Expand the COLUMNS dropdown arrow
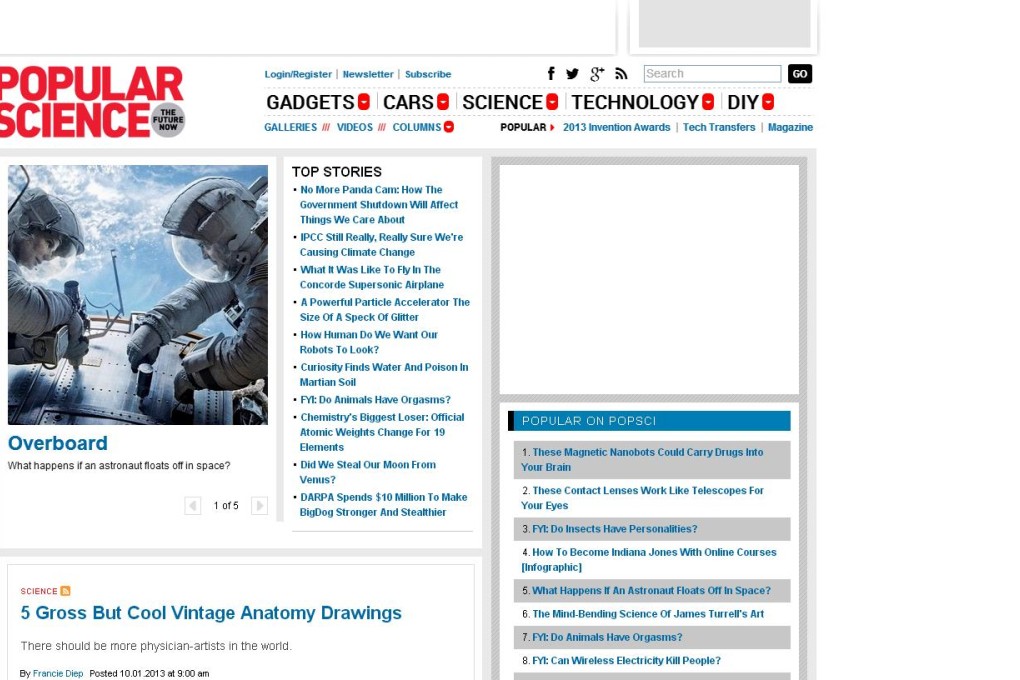 click(448, 127)
